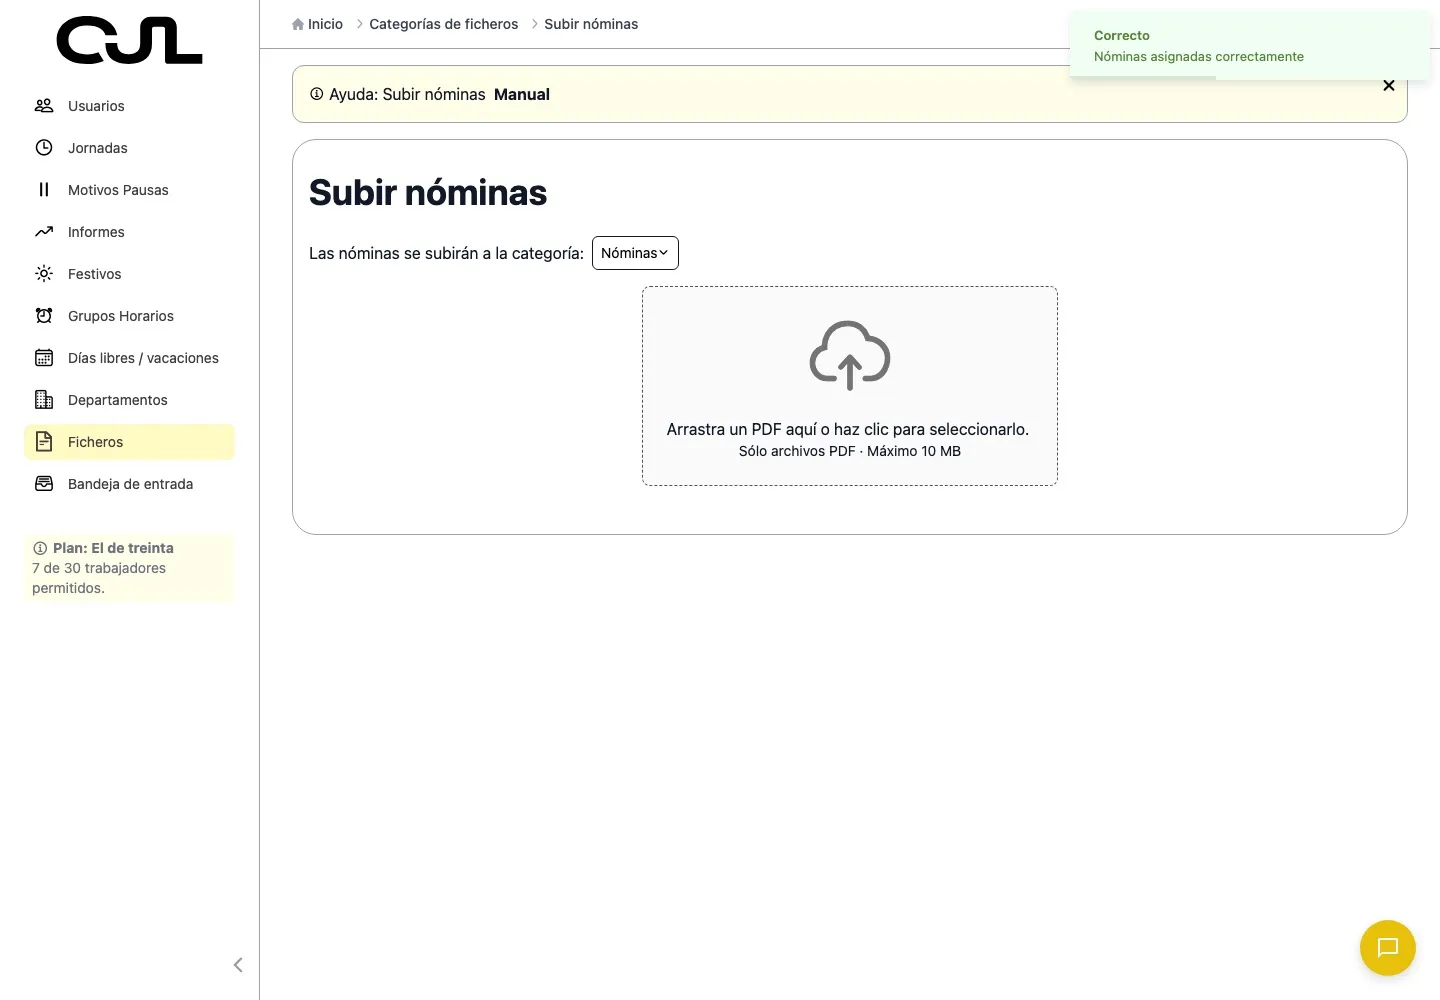This screenshot has width=1440, height=1000.
Task: Click the 'Subir nóminas' page heading
Action: click(428, 192)
